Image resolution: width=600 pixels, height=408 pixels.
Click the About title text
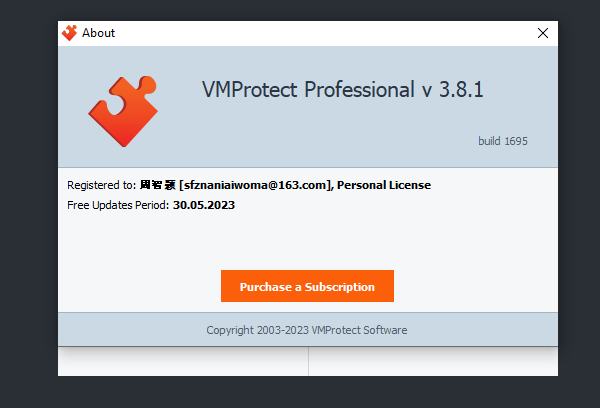click(98, 33)
